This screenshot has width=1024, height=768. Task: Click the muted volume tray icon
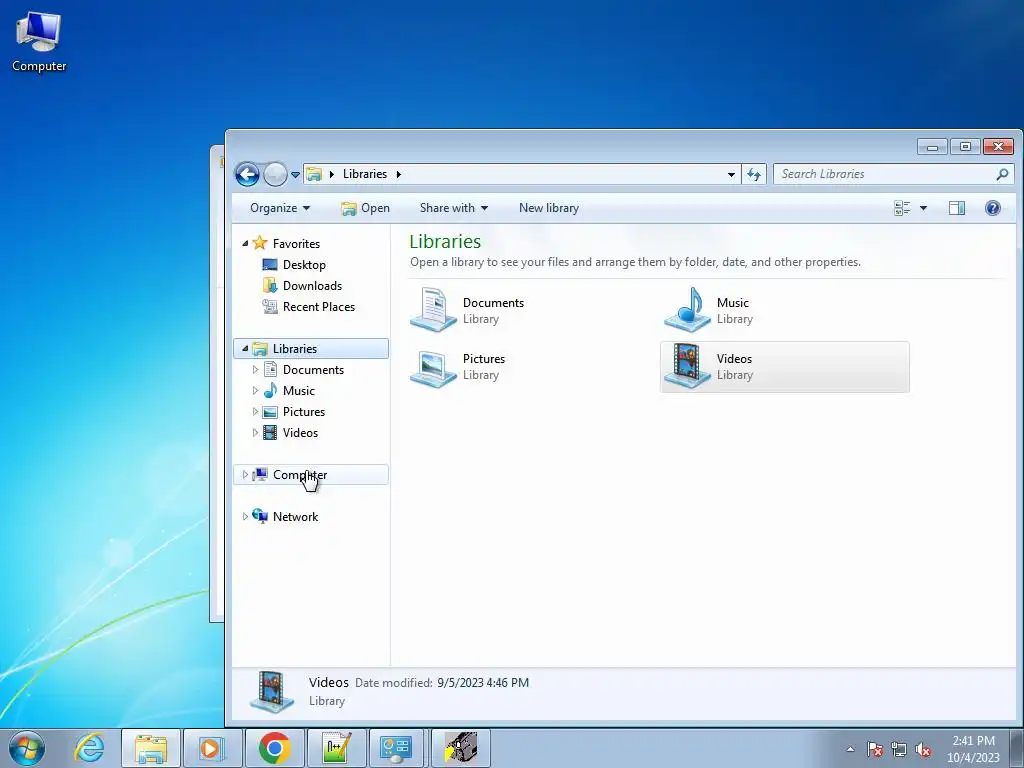point(923,749)
